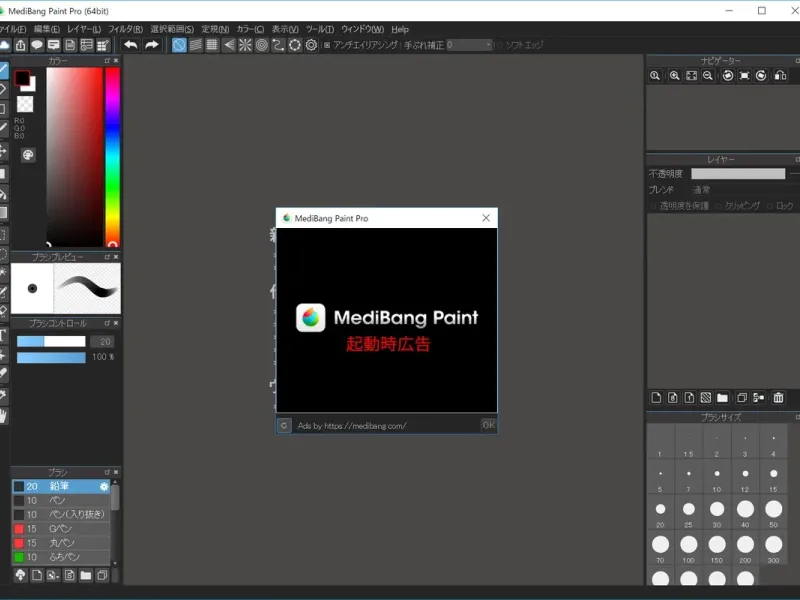
Task: Select the Hand tool in left toolbar
Action: [x=4, y=416]
